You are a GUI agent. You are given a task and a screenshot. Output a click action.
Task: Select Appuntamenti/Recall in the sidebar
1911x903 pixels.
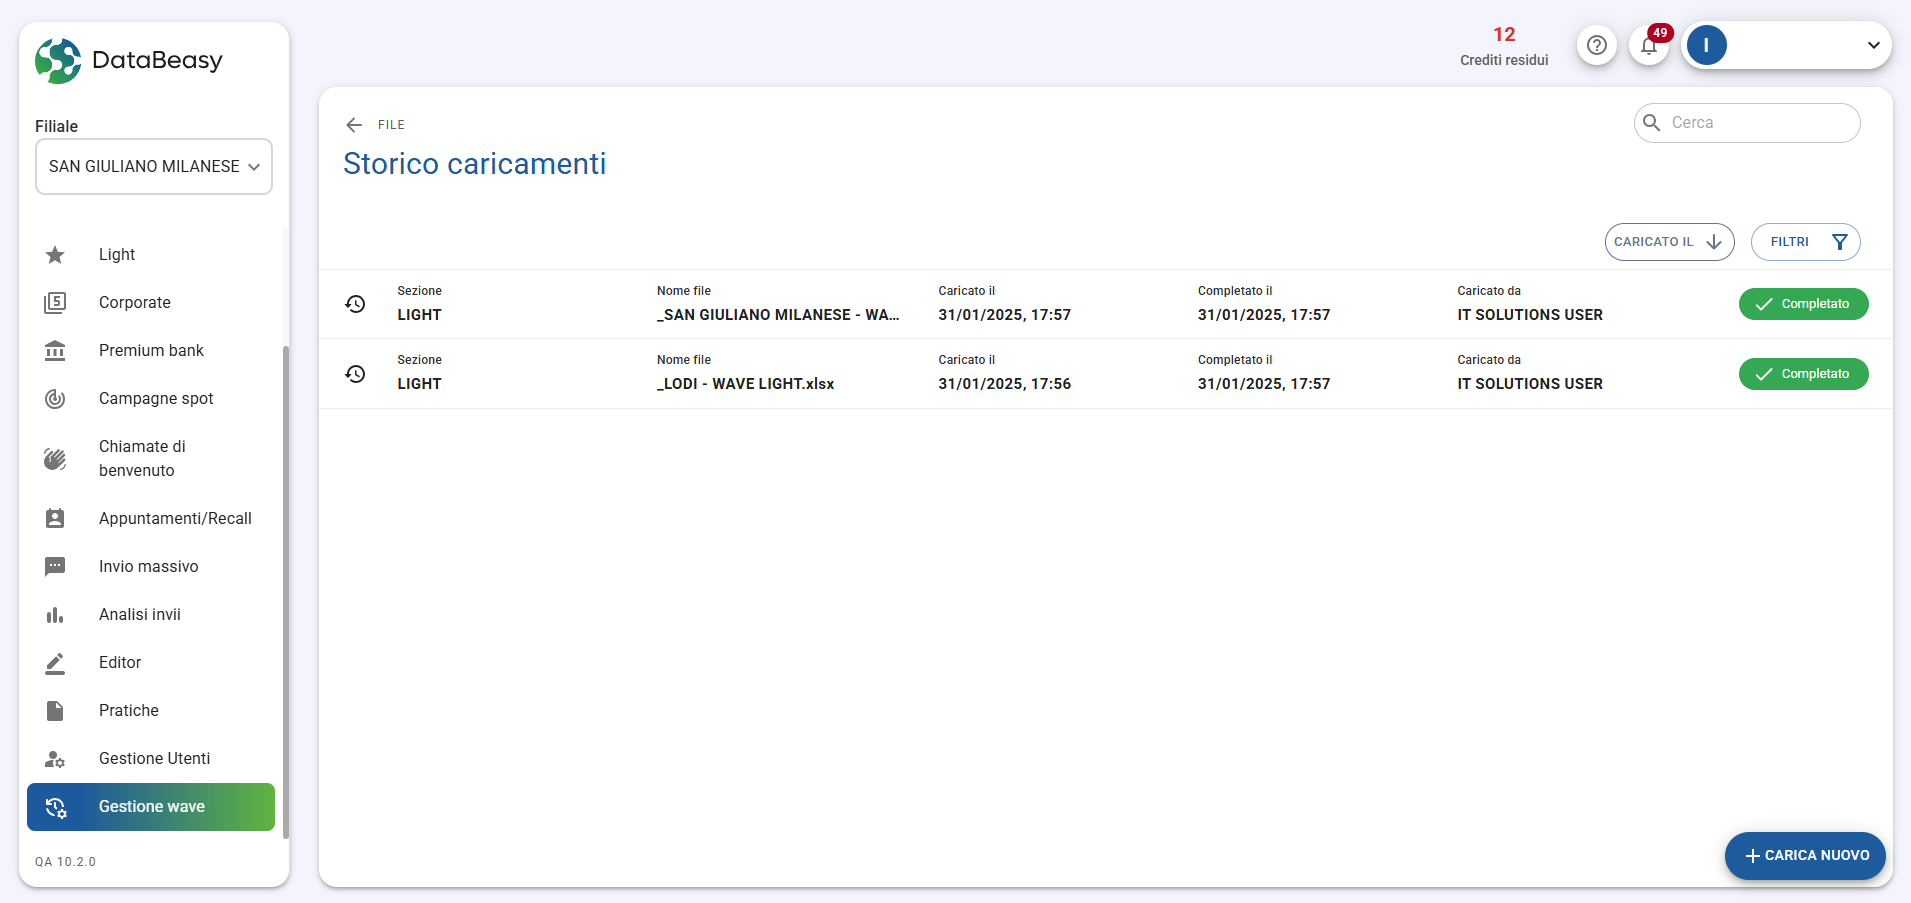175,519
